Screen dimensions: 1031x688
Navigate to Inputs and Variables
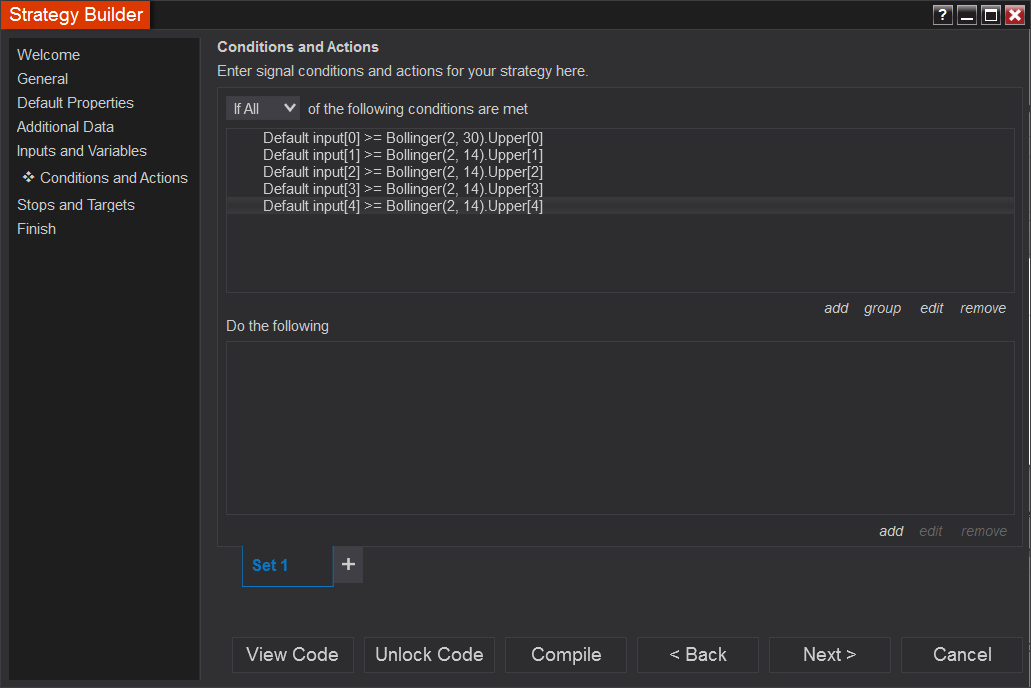point(82,151)
